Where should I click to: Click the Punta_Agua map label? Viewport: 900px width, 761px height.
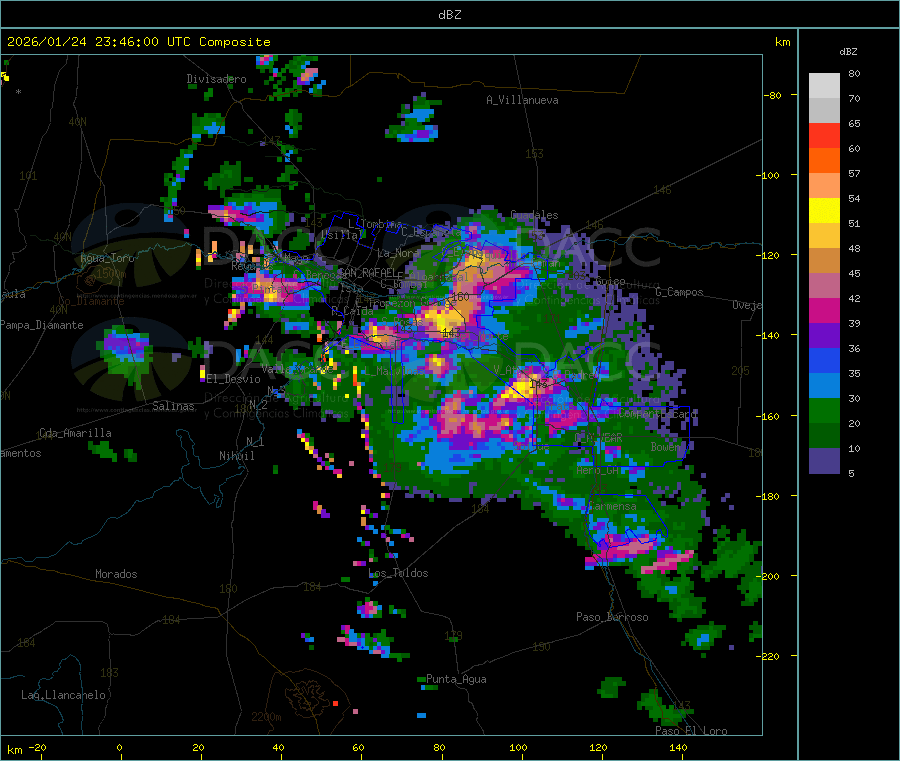pos(456,679)
